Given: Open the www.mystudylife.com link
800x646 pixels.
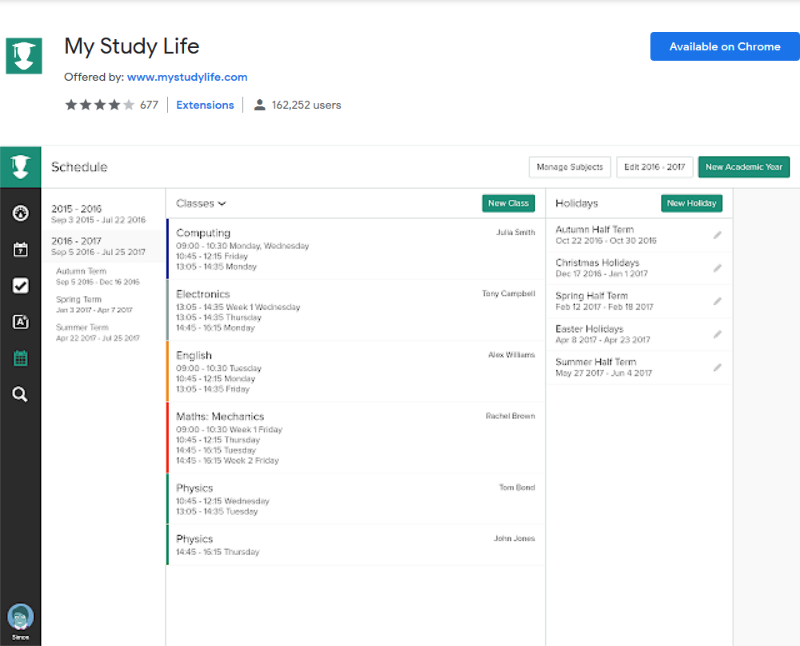Looking at the screenshot, I should tap(187, 77).
